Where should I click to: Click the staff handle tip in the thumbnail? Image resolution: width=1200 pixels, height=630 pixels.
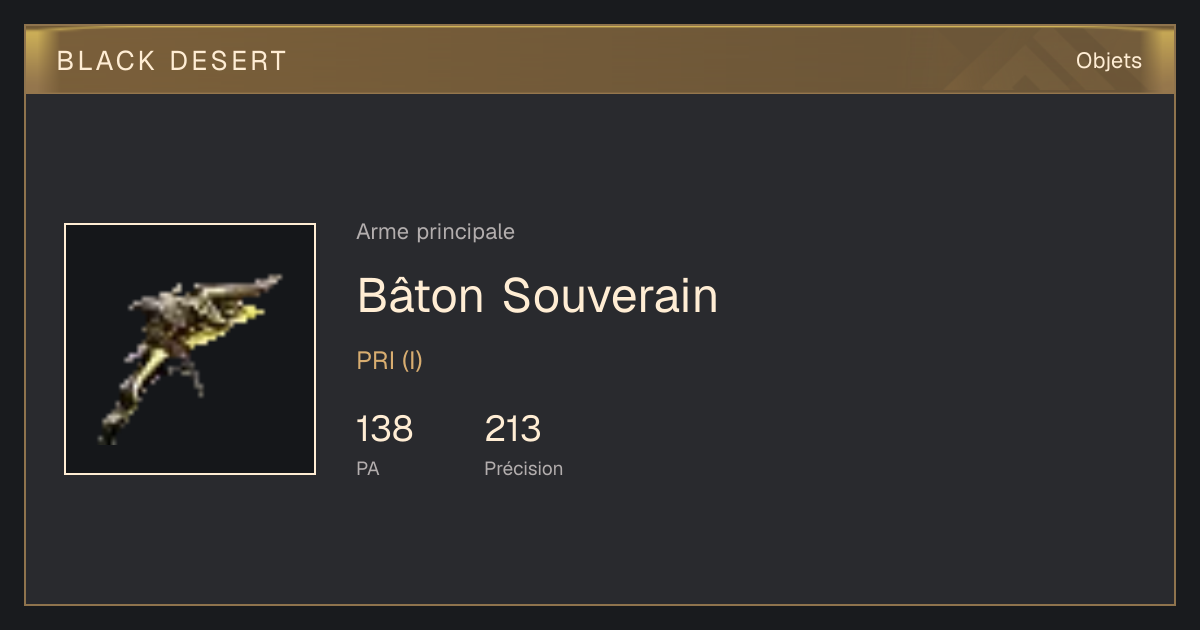(x=108, y=432)
